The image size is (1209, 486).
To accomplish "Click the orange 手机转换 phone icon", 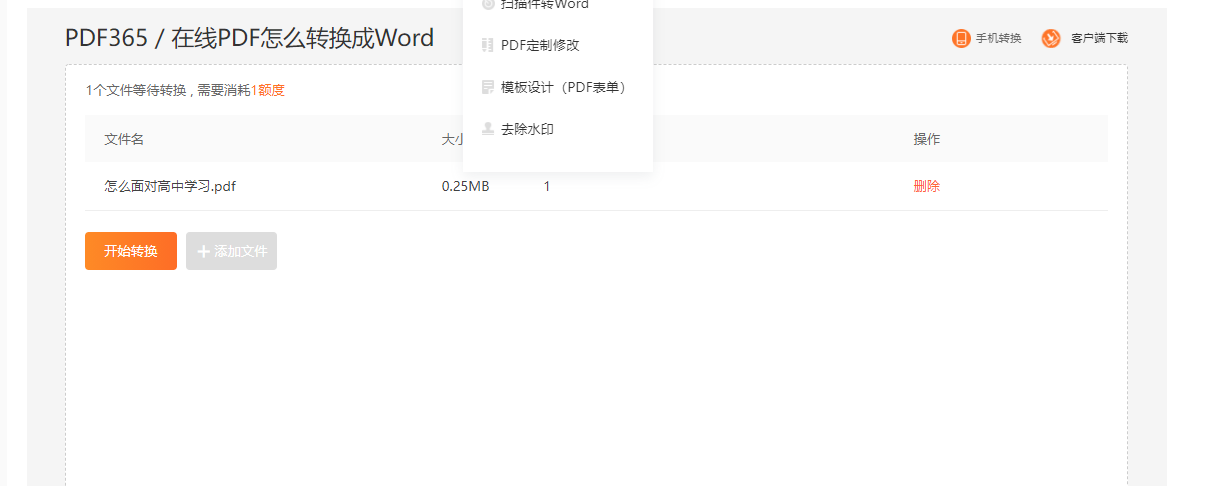I will pos(961,38).
